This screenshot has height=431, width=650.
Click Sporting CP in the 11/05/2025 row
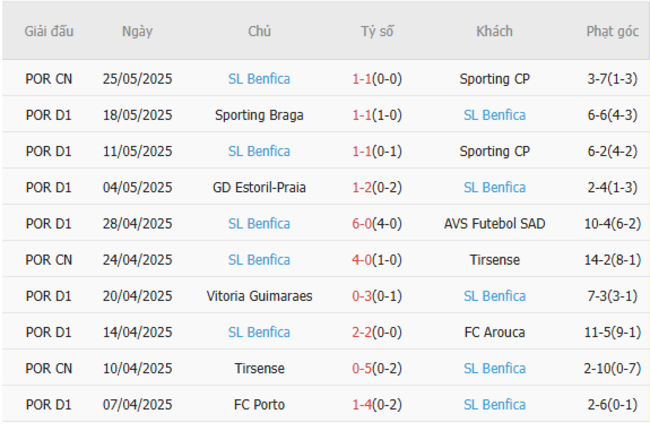coord(494,151)
